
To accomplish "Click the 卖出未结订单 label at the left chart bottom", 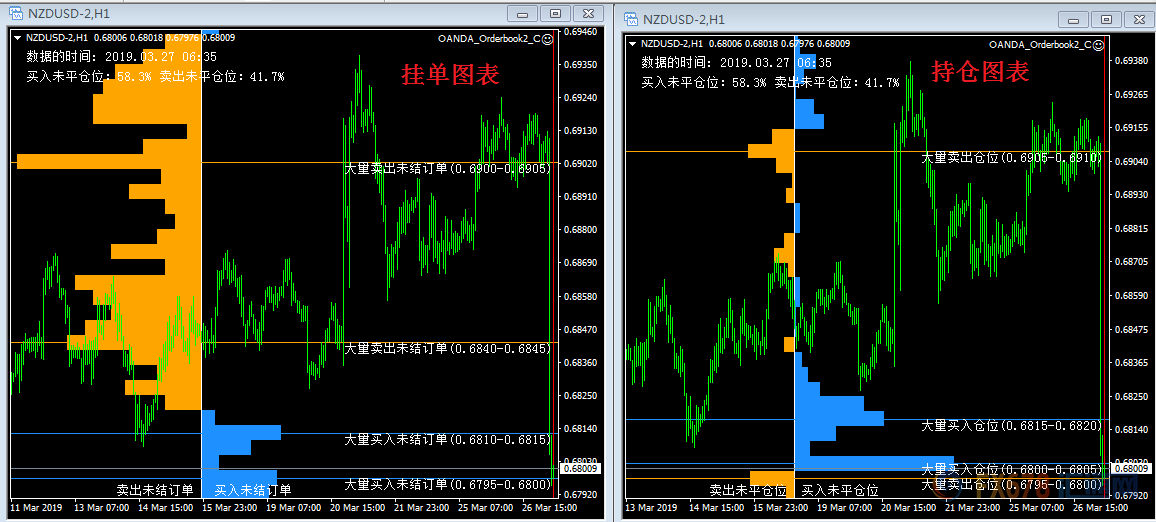I will (x=155, y=490).
